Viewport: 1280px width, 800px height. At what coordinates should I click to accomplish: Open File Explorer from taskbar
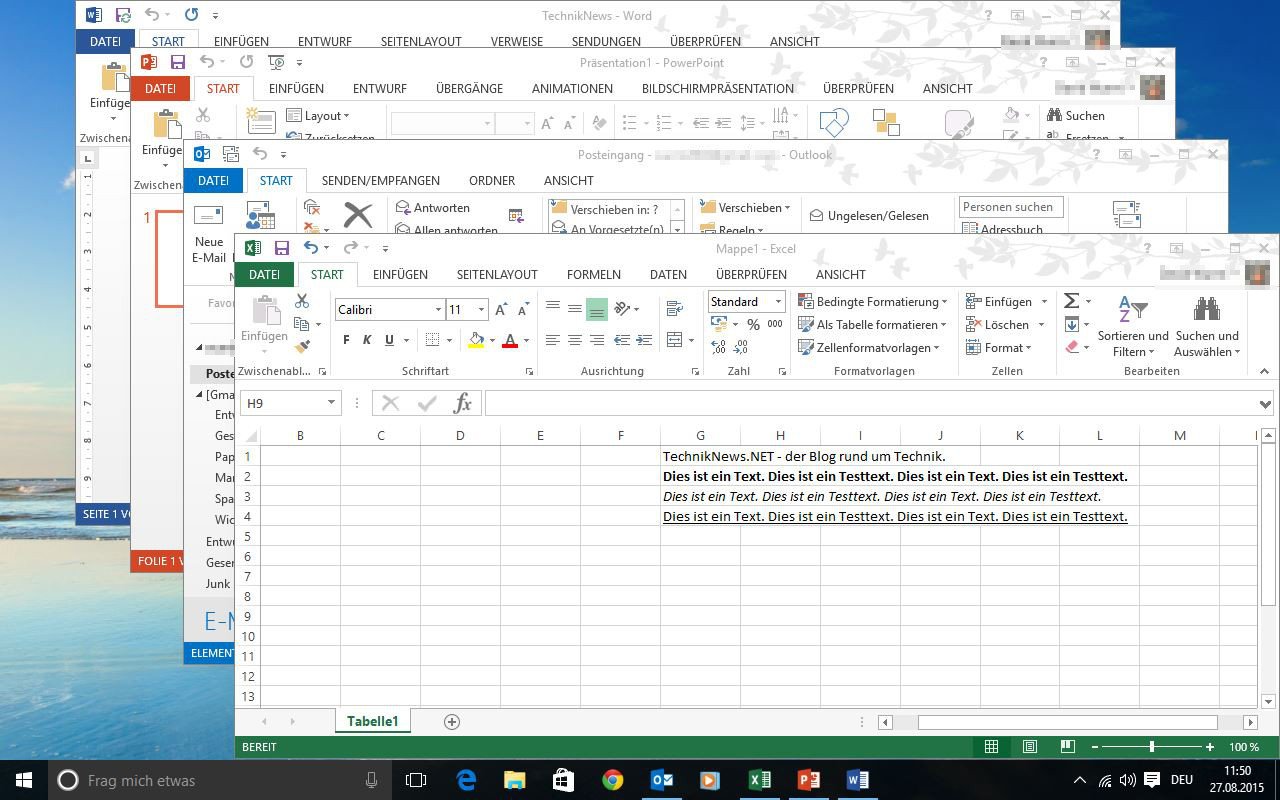(514, 780)
